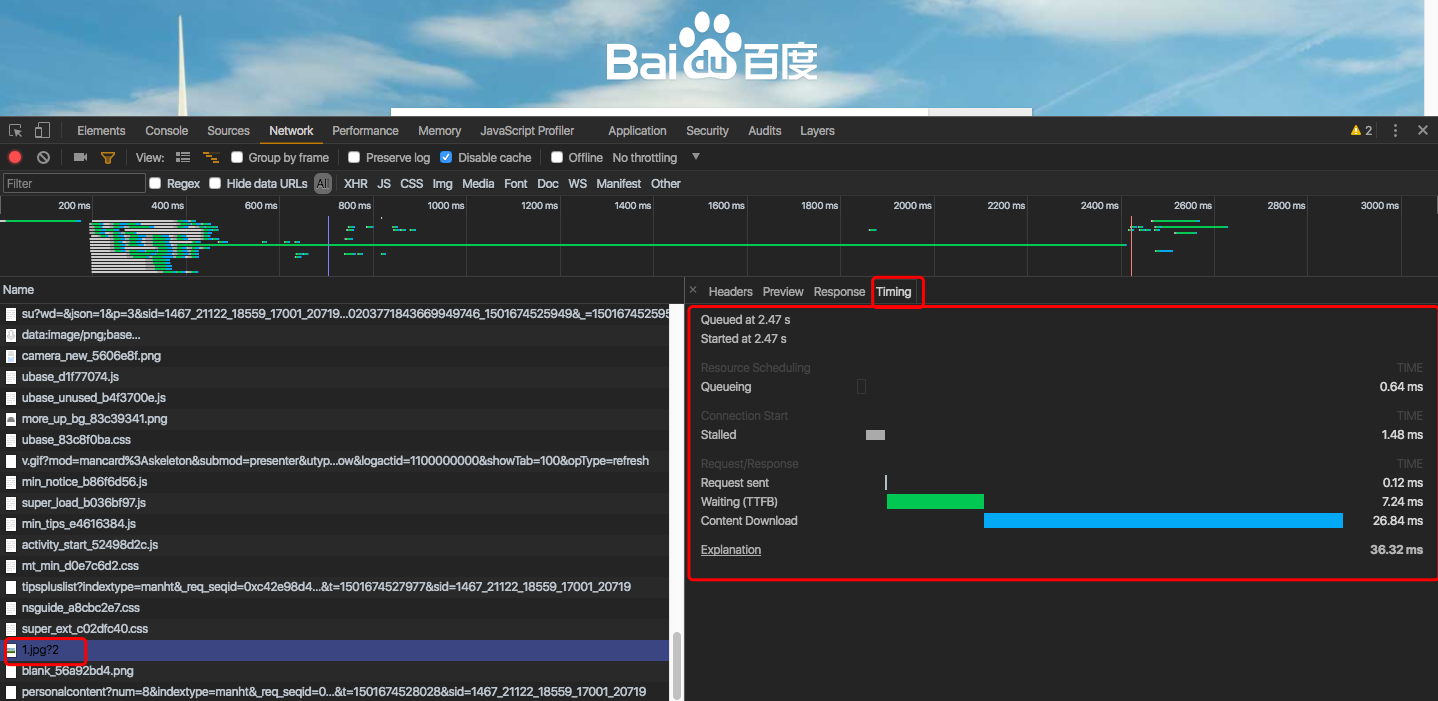
Task: Enable Group by frame checkbox
Action: (237, 157)
